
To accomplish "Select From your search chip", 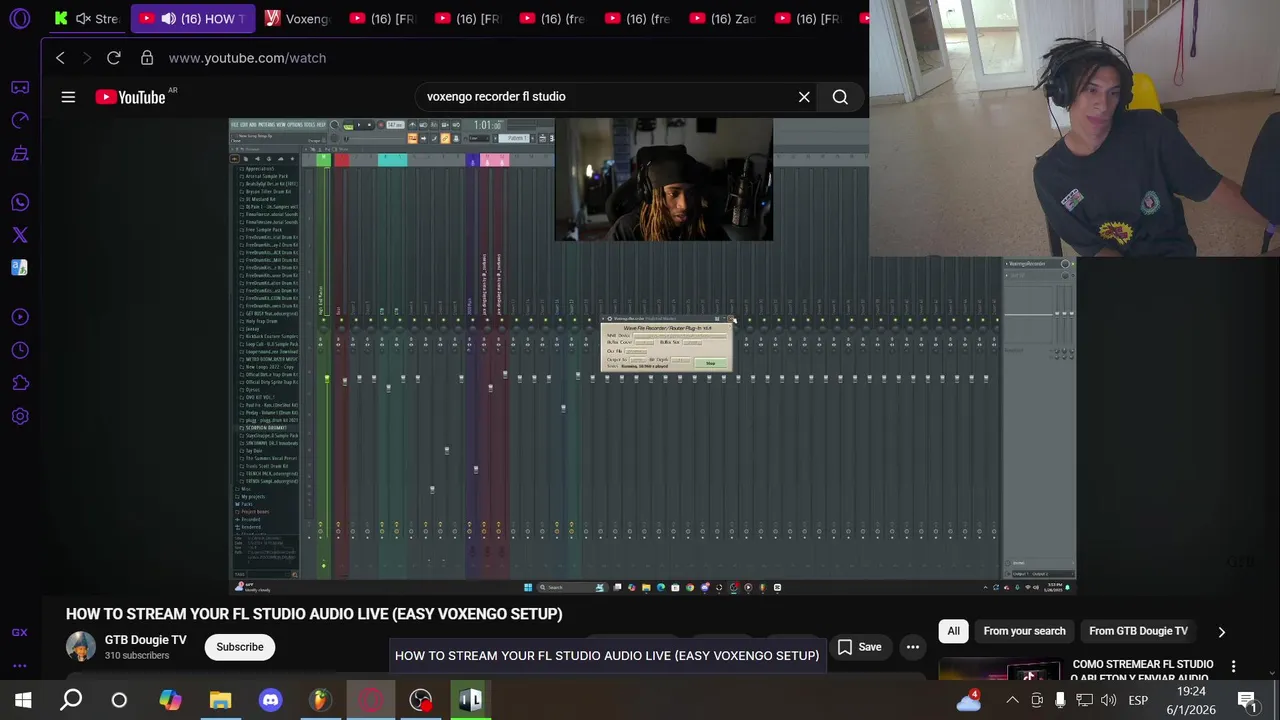I will 1024,631.
